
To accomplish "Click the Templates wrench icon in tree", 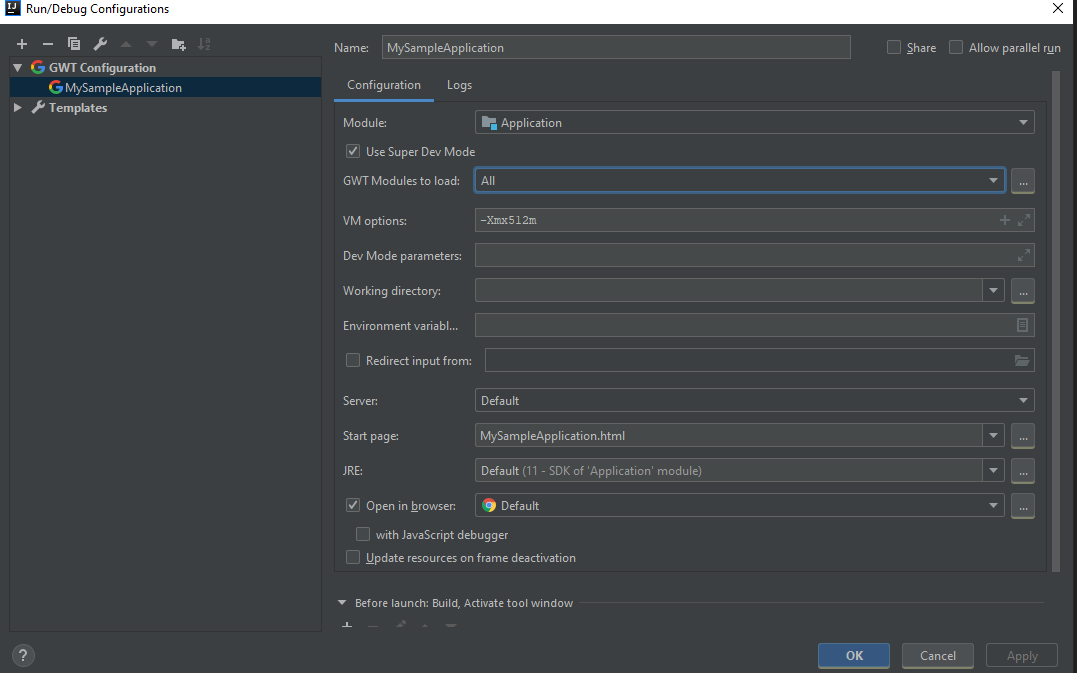I will click(38, 107).
